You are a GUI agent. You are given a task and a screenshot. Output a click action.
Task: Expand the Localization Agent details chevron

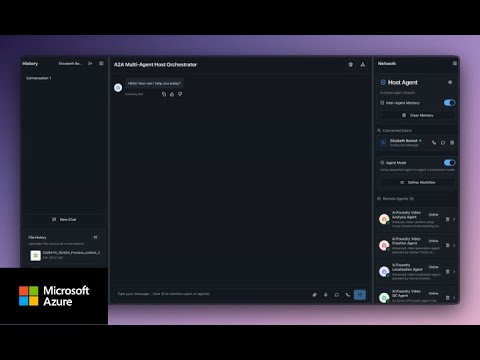click(454, 272)
